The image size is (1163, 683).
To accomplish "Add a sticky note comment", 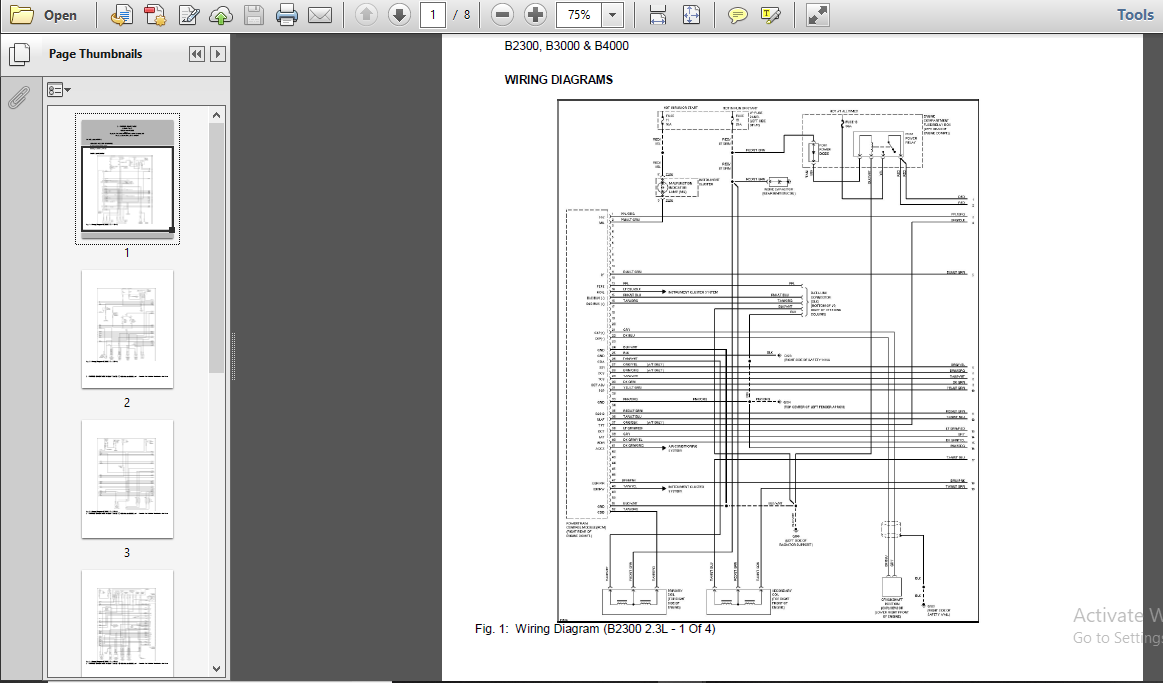I will coord(737,15).
